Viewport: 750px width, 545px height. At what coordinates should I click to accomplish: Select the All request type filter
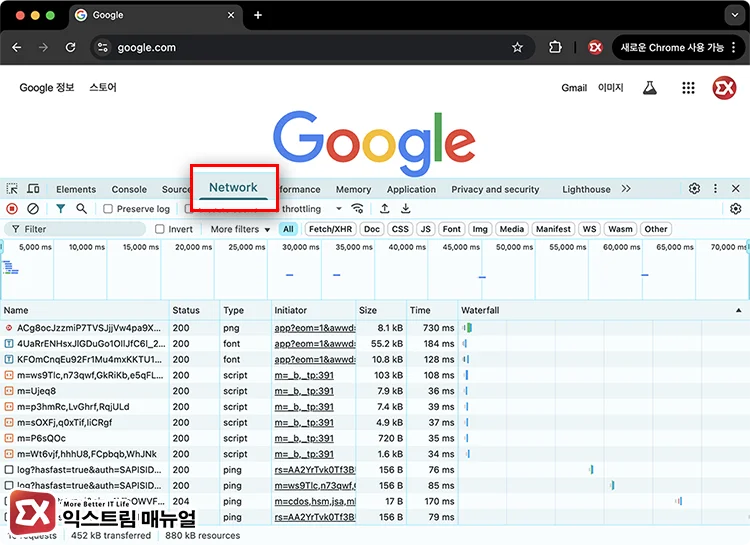tap(288, 229)
